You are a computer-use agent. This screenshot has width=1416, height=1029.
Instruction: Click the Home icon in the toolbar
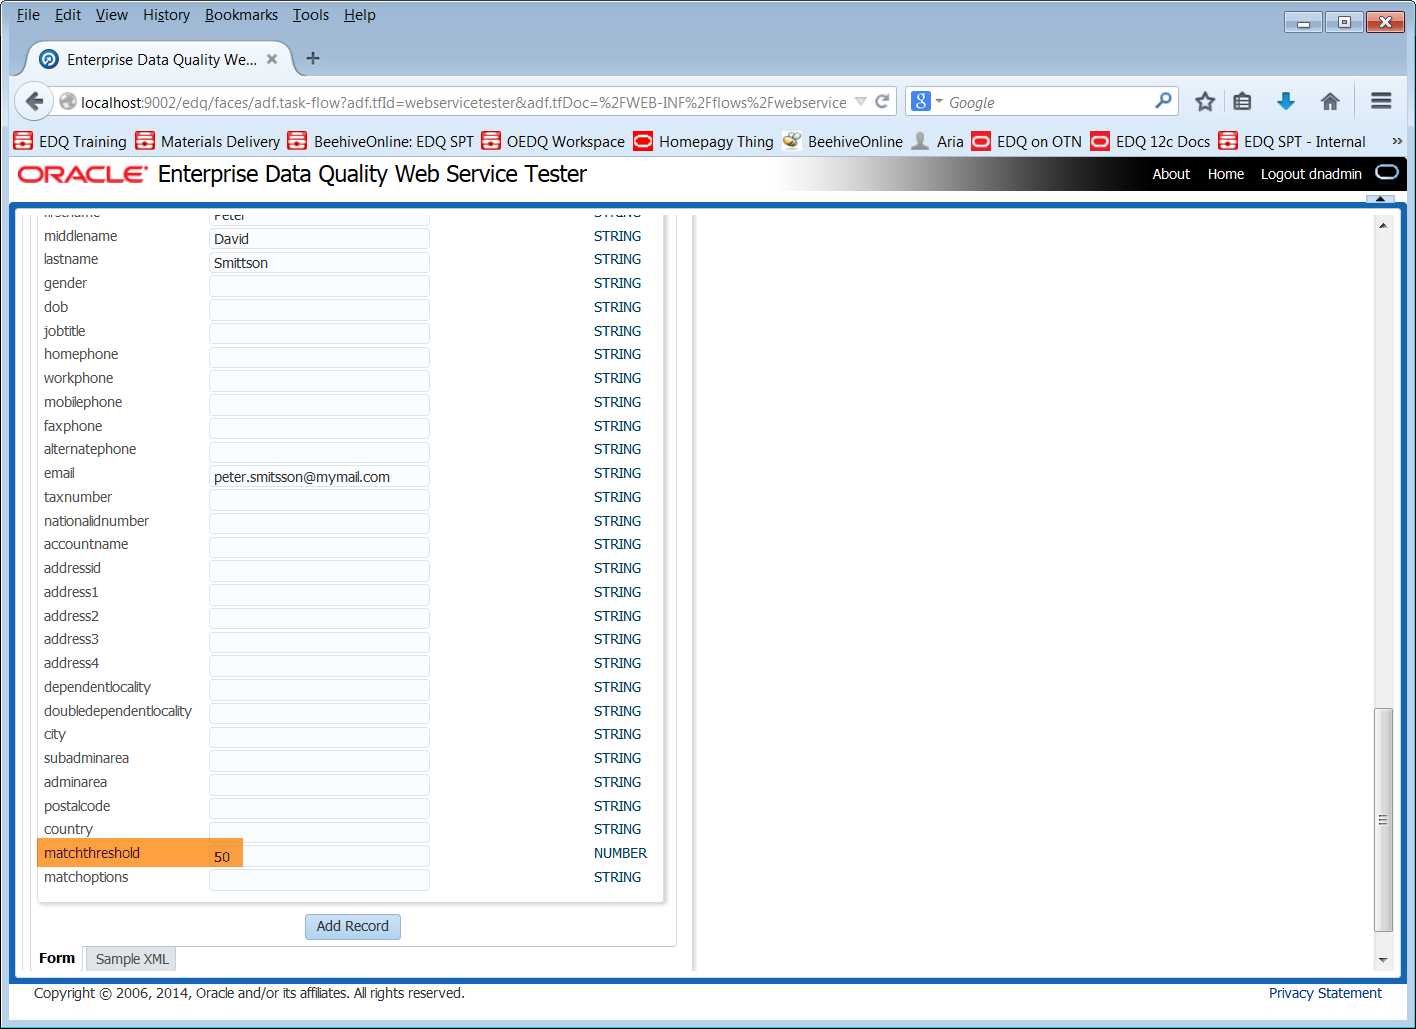coord(1330,101)
